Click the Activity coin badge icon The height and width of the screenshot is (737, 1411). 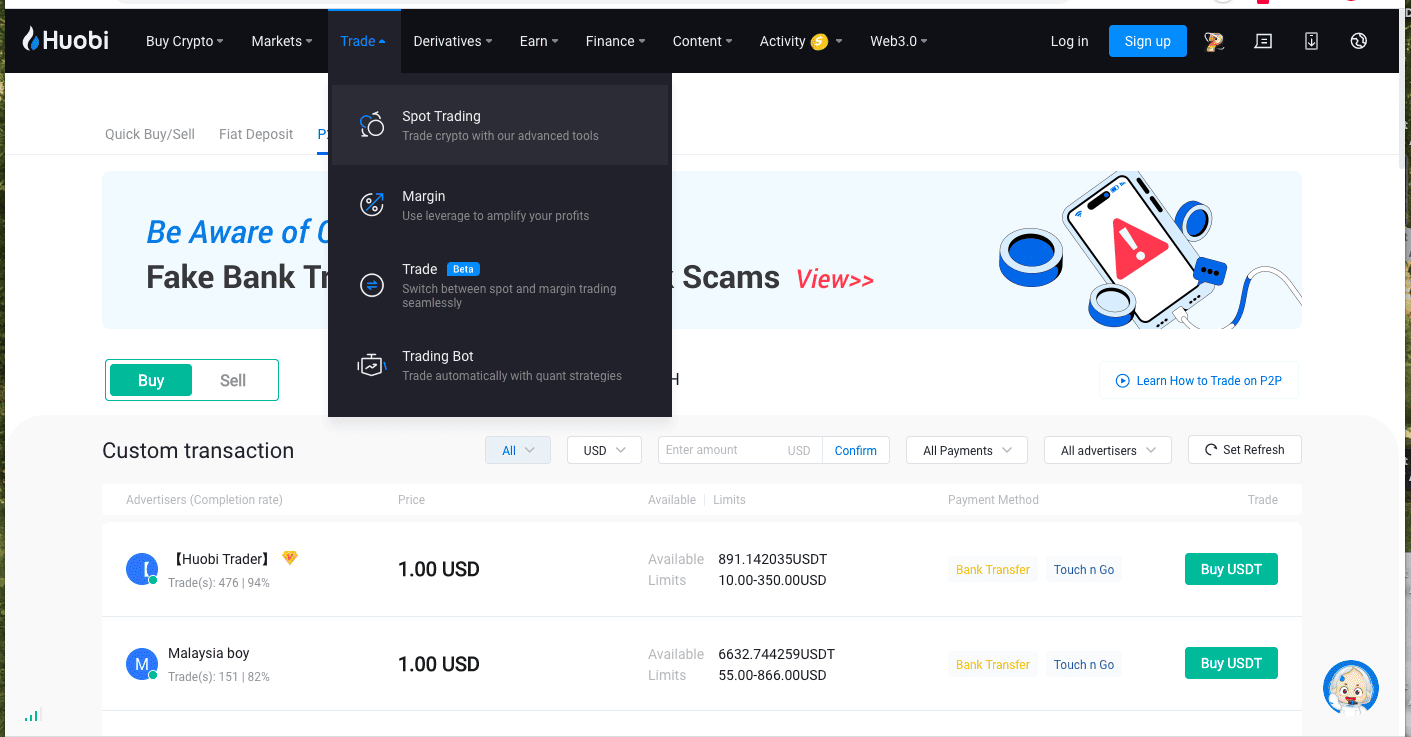(819, 41)
